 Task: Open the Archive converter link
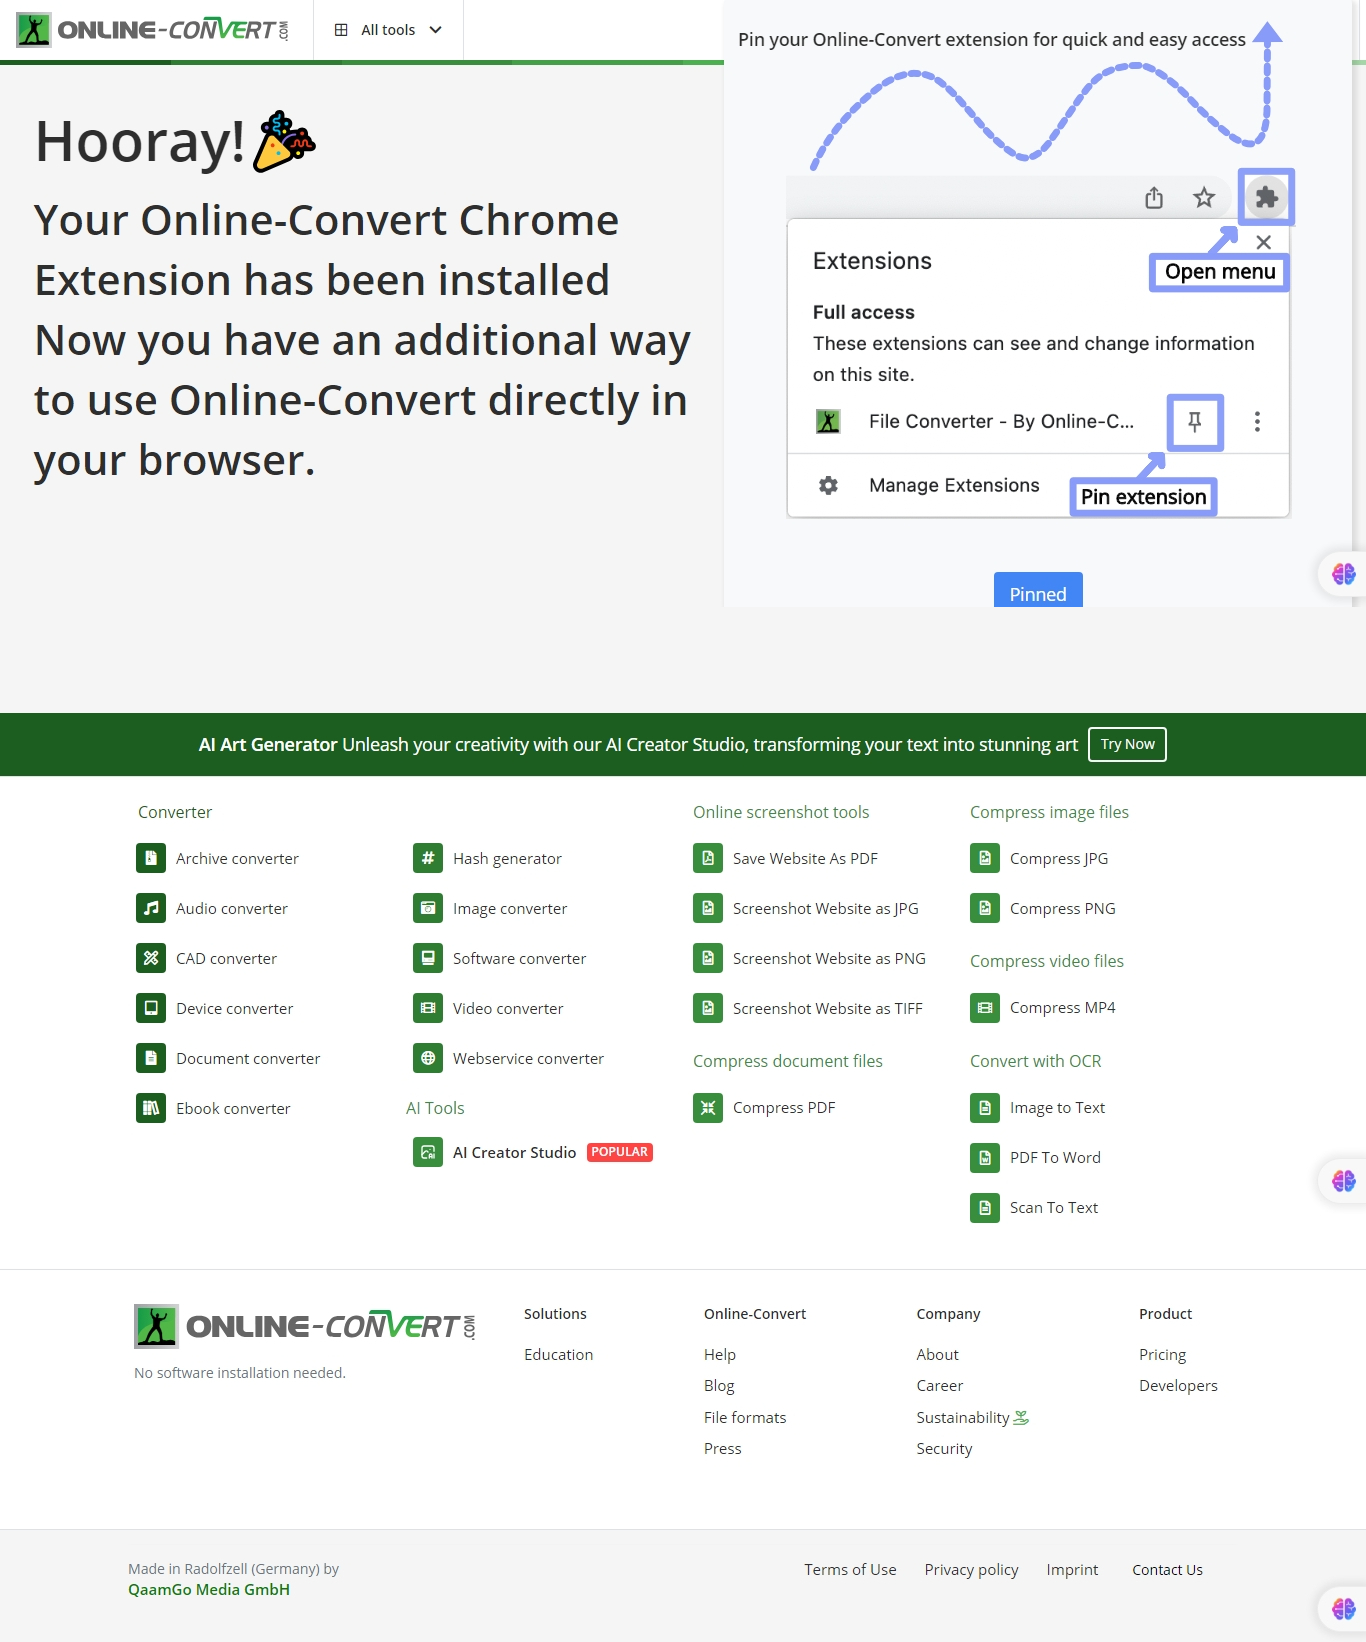pyautogui.click(x=237, y=858)
